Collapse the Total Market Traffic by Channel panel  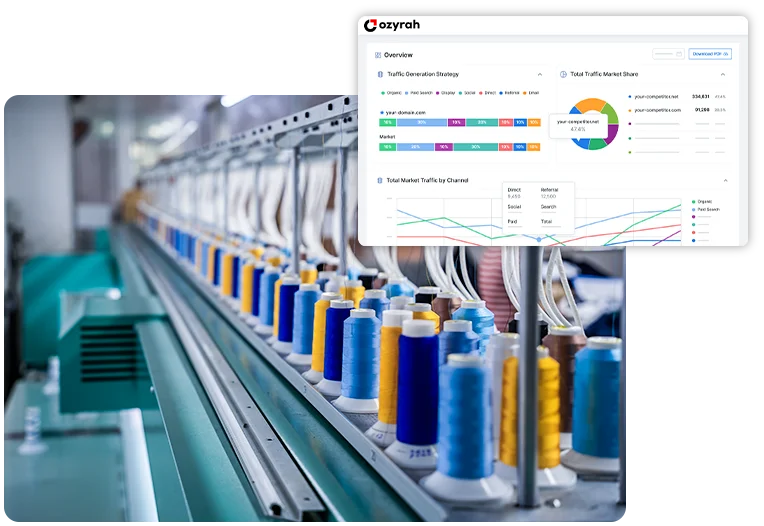(x=725, y=181)
